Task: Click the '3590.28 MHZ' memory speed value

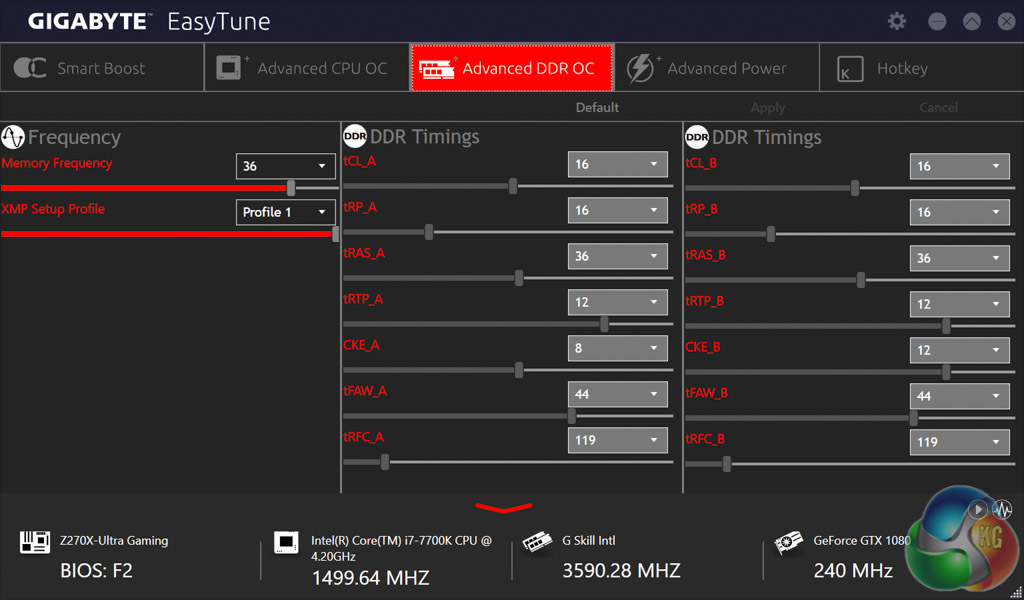Action: pyautogui.click(x=621, y=571)
